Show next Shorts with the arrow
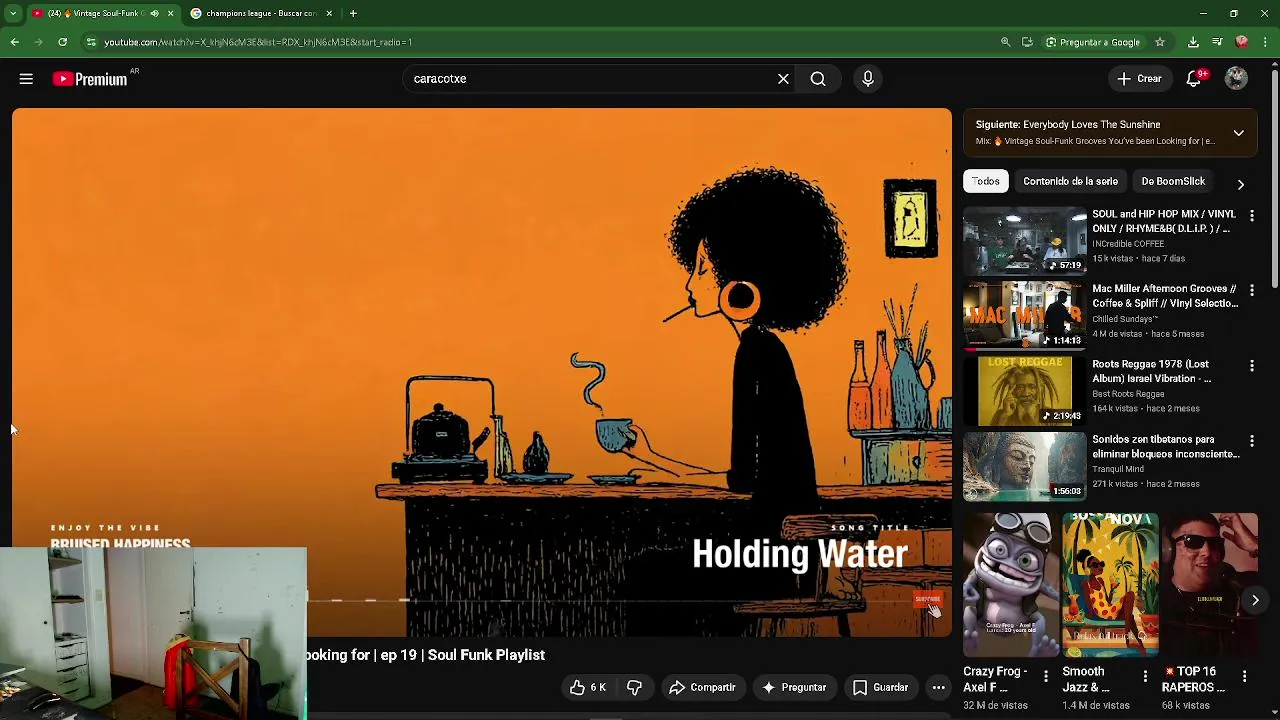The image size is (1280, 720). [x=1255, y=600]
